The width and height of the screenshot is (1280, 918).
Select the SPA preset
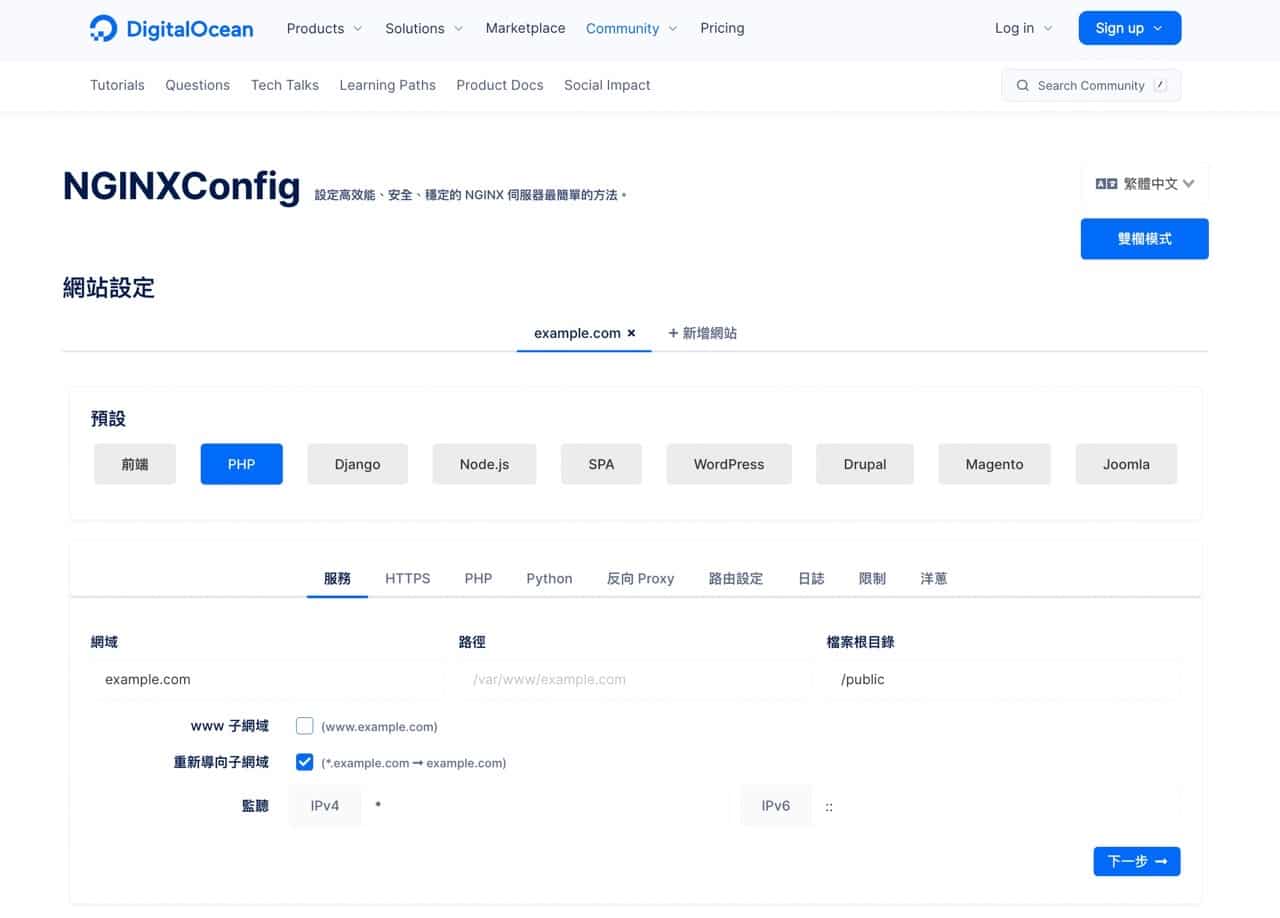(x=601, y=464)
